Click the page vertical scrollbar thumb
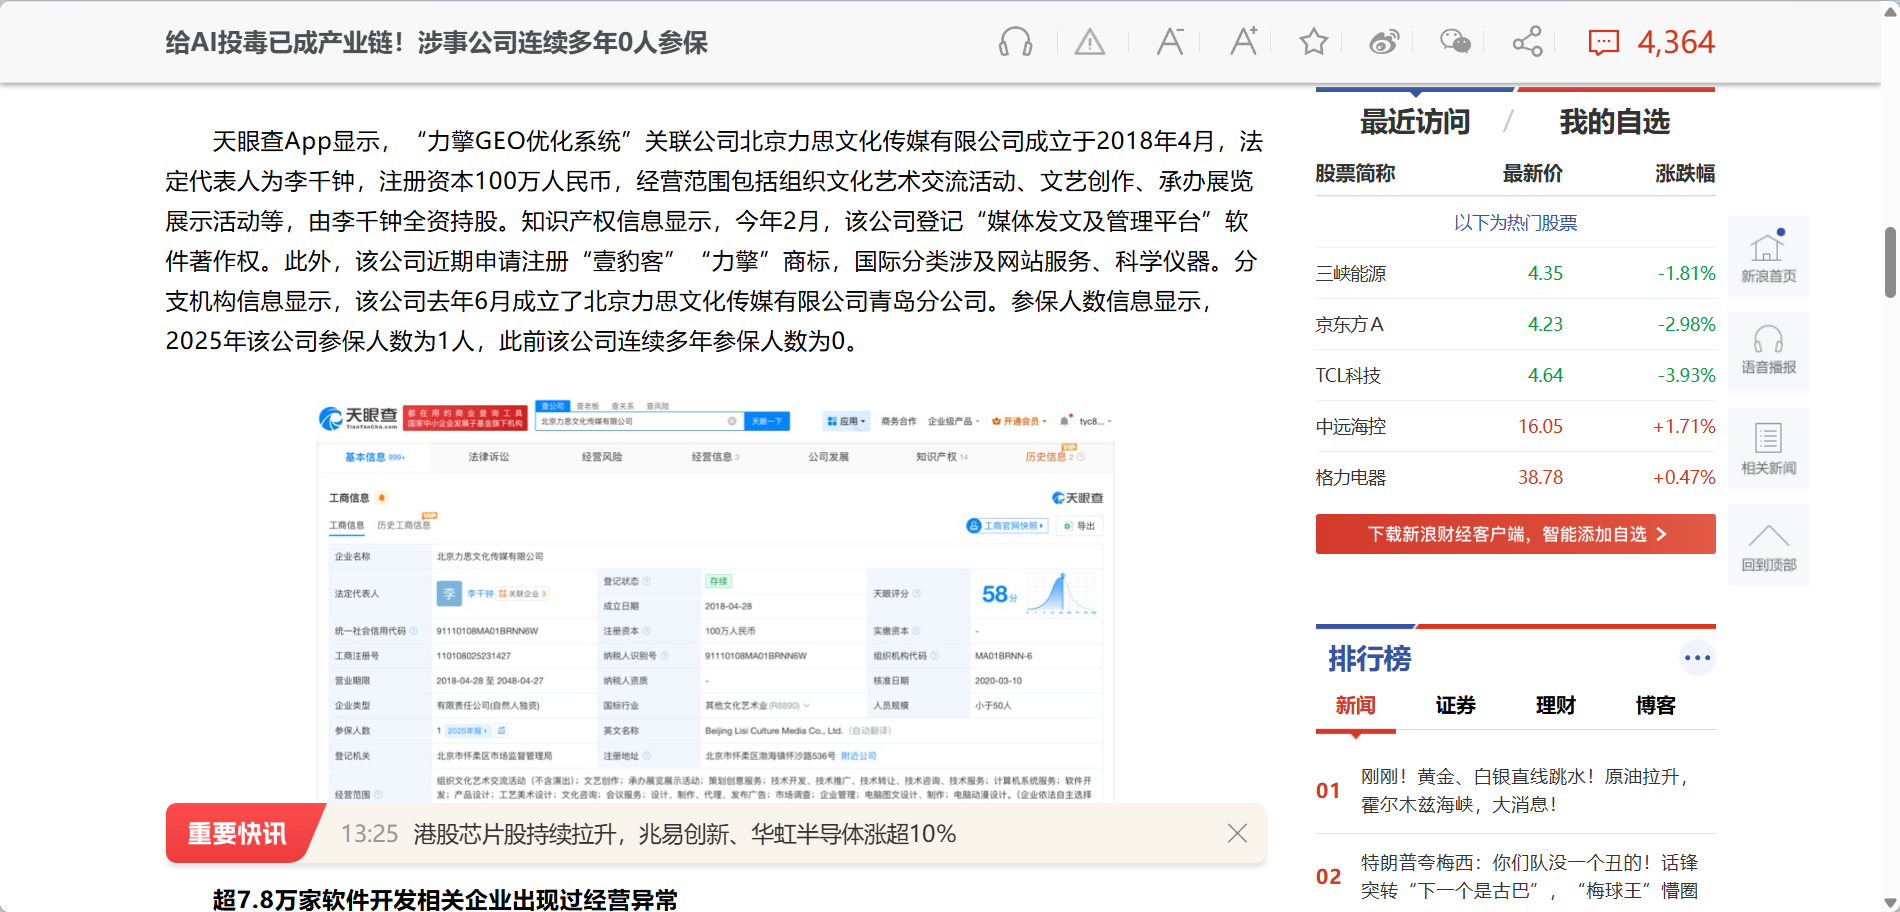Viewport: 1900px width, 912px height. pyautogui.click(x=1889, y=262)
